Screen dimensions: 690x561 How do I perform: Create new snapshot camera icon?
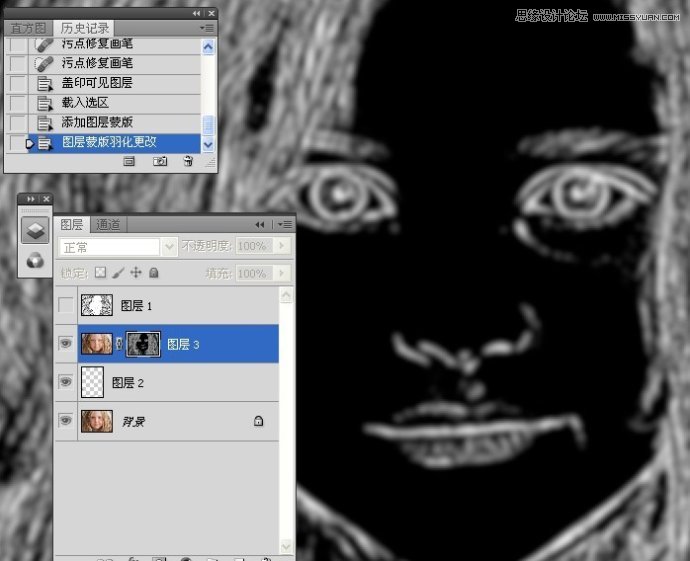[x=160, y=161]
